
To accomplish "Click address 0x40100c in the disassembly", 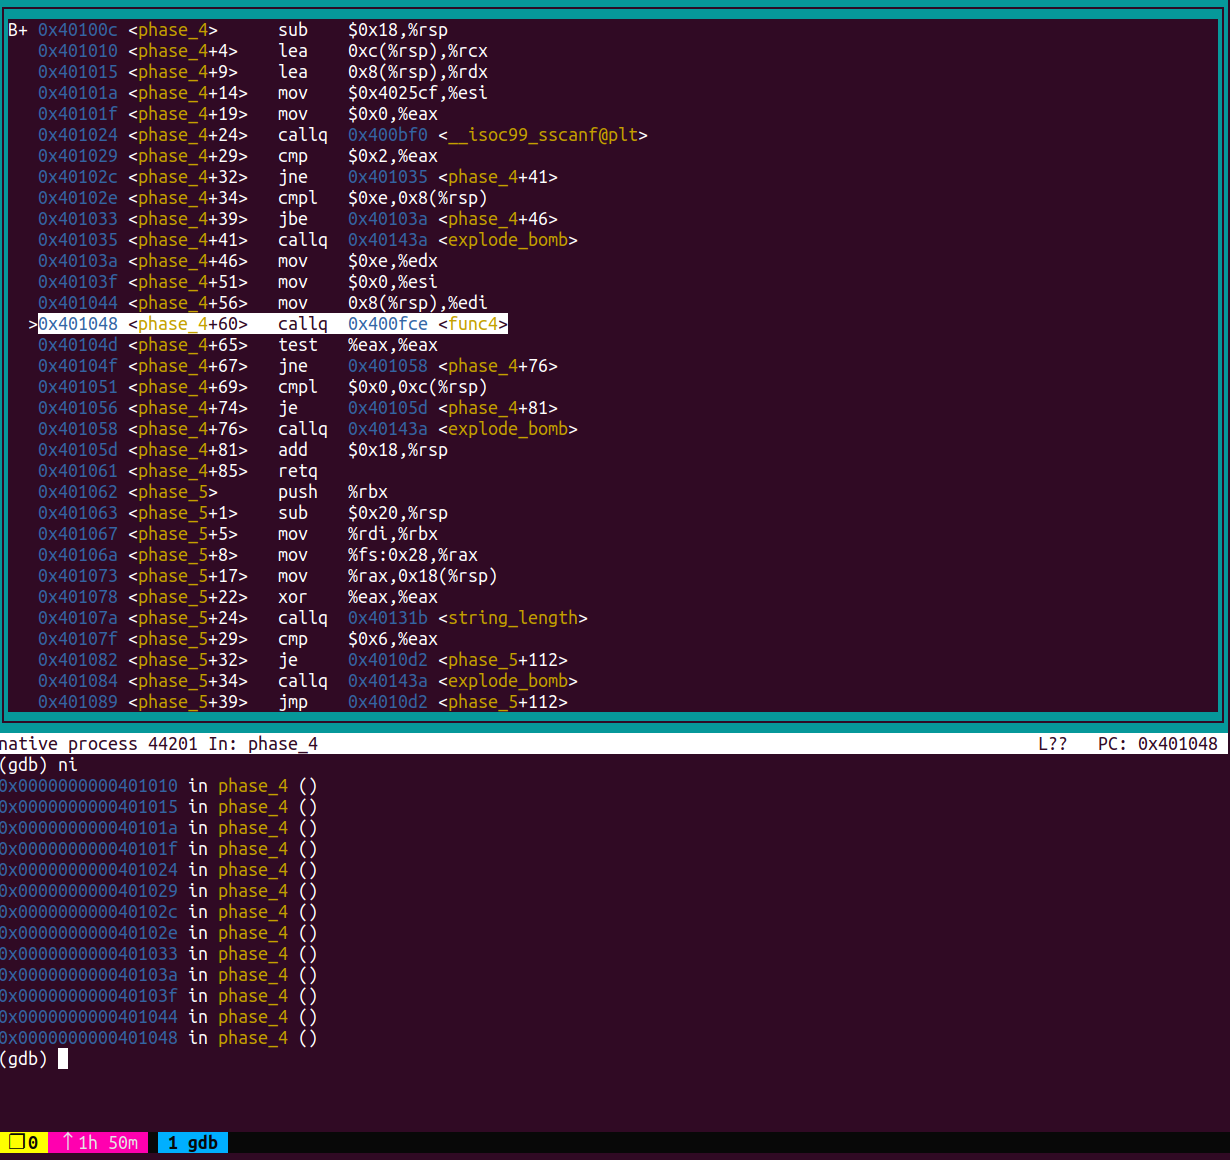I will (78, 30).
